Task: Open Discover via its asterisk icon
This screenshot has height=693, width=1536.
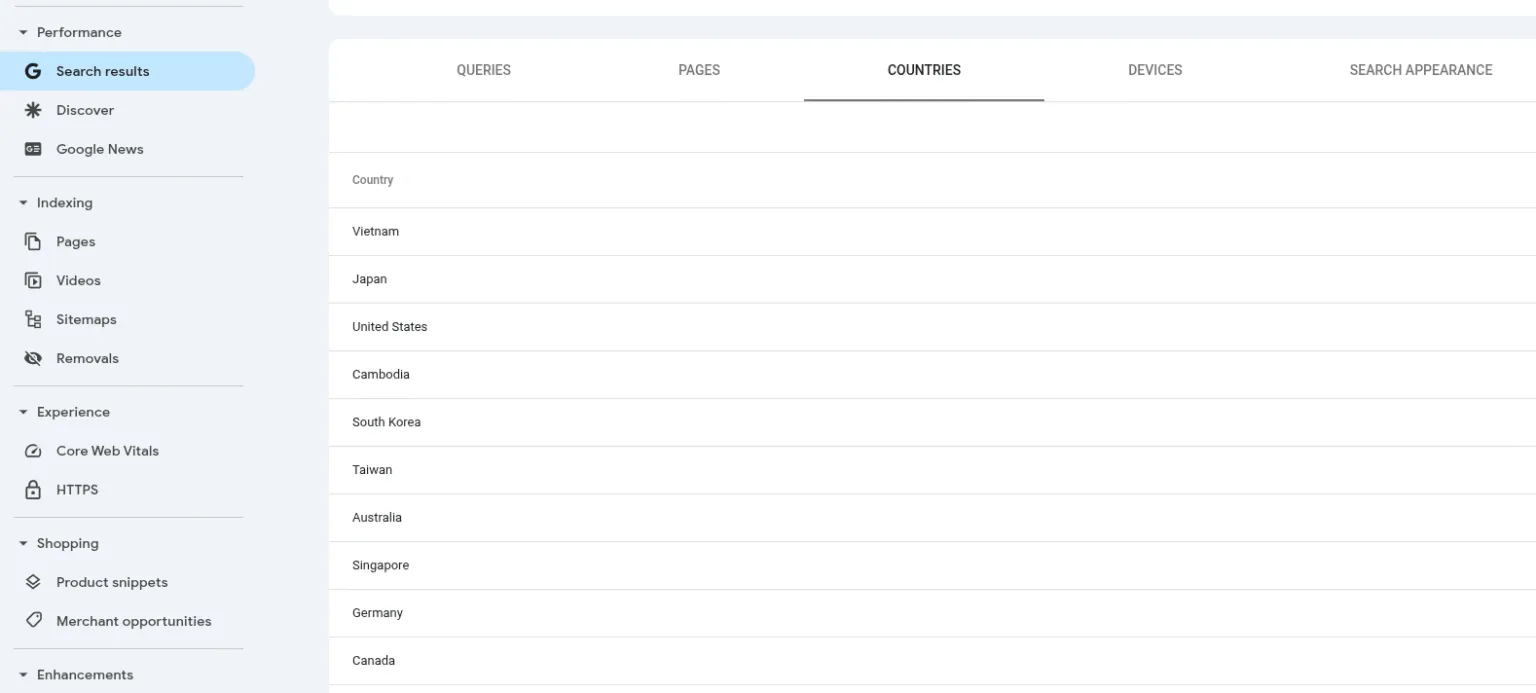Action: point(33,110)
